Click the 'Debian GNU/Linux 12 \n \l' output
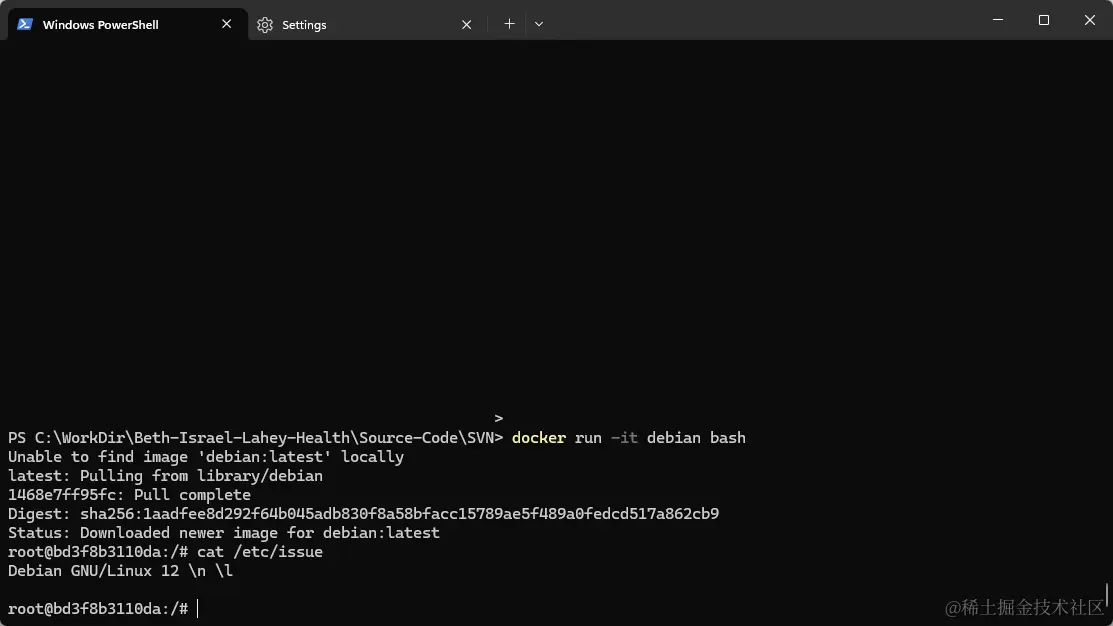Screen dimensions: 1113x626 pos(121,571)
